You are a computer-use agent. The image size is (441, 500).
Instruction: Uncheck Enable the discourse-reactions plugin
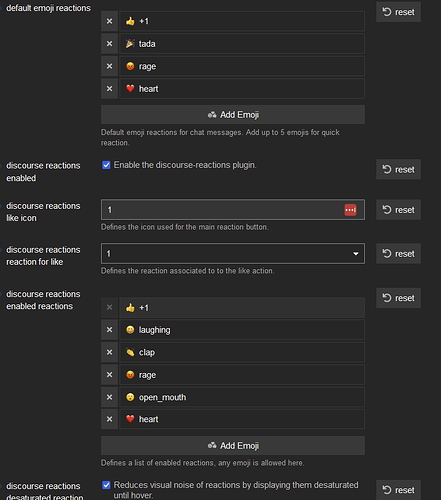coord(106,165)
